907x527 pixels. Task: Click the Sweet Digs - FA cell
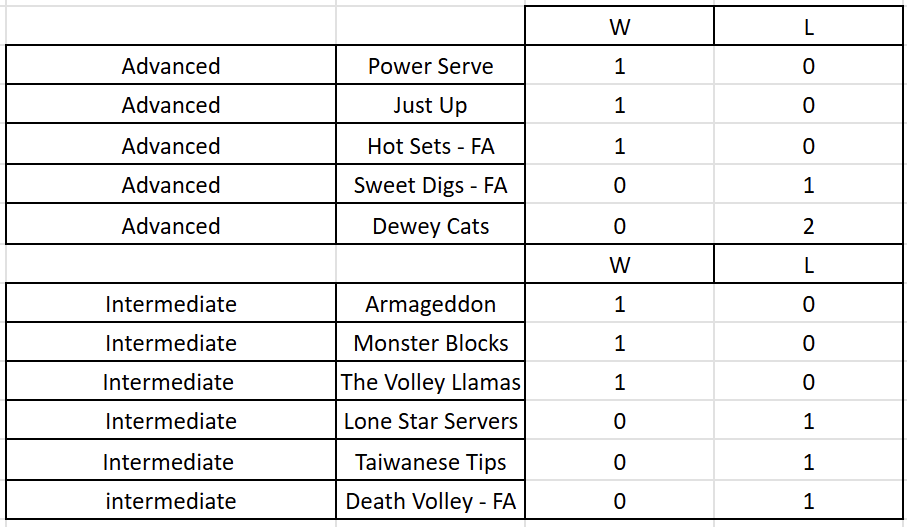pyautogui.click(x=430, y=185)
